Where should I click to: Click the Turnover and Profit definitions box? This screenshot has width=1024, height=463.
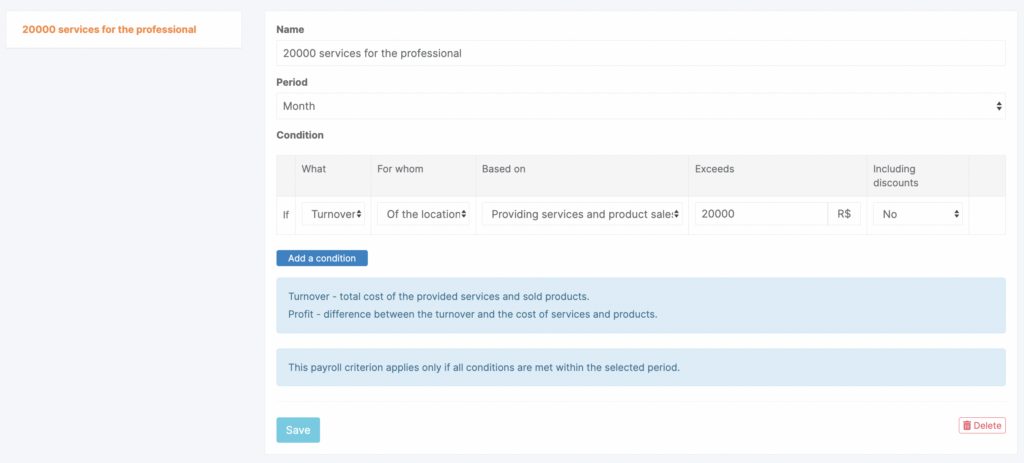point(640,305)
